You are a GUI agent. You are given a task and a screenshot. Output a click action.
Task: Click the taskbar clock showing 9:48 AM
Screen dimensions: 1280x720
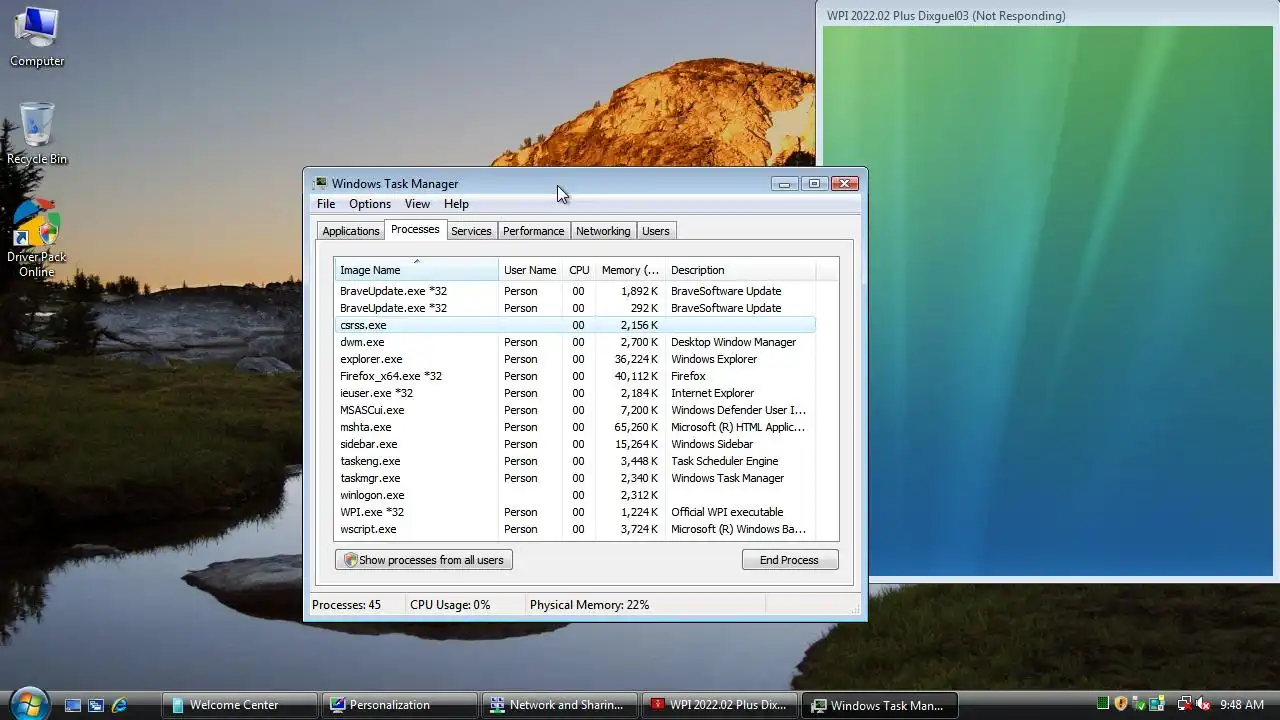1242,705
